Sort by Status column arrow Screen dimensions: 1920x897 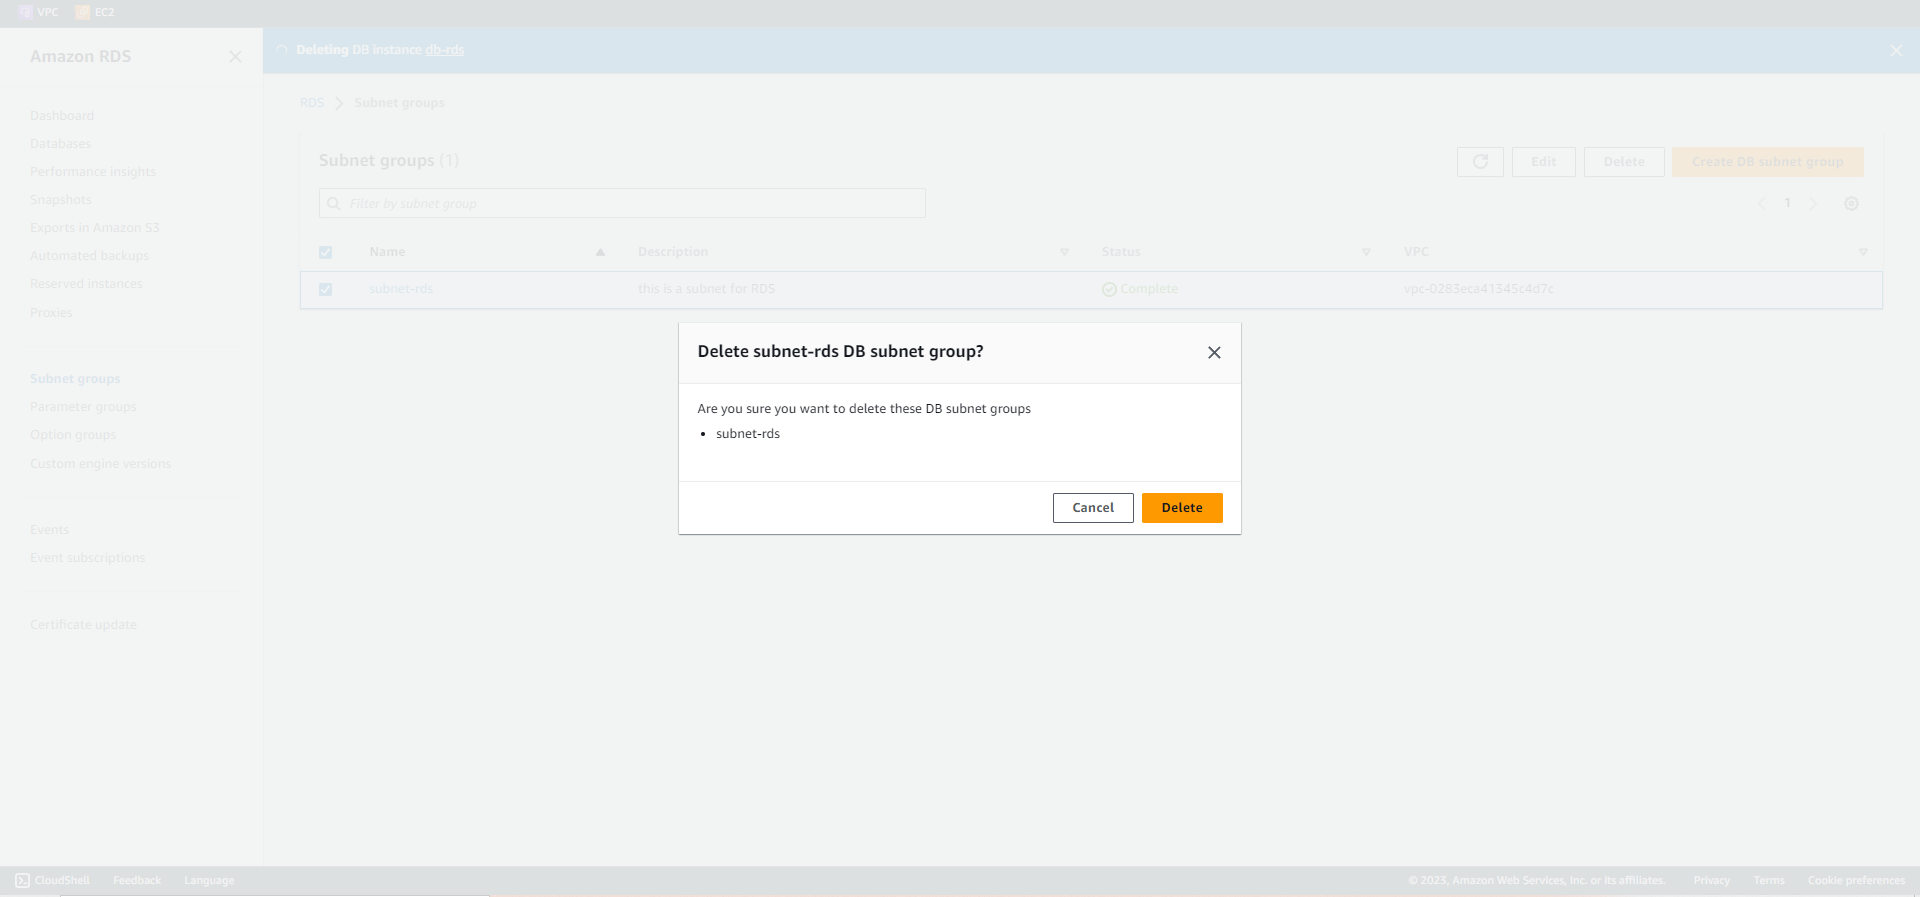(1366, 253)
